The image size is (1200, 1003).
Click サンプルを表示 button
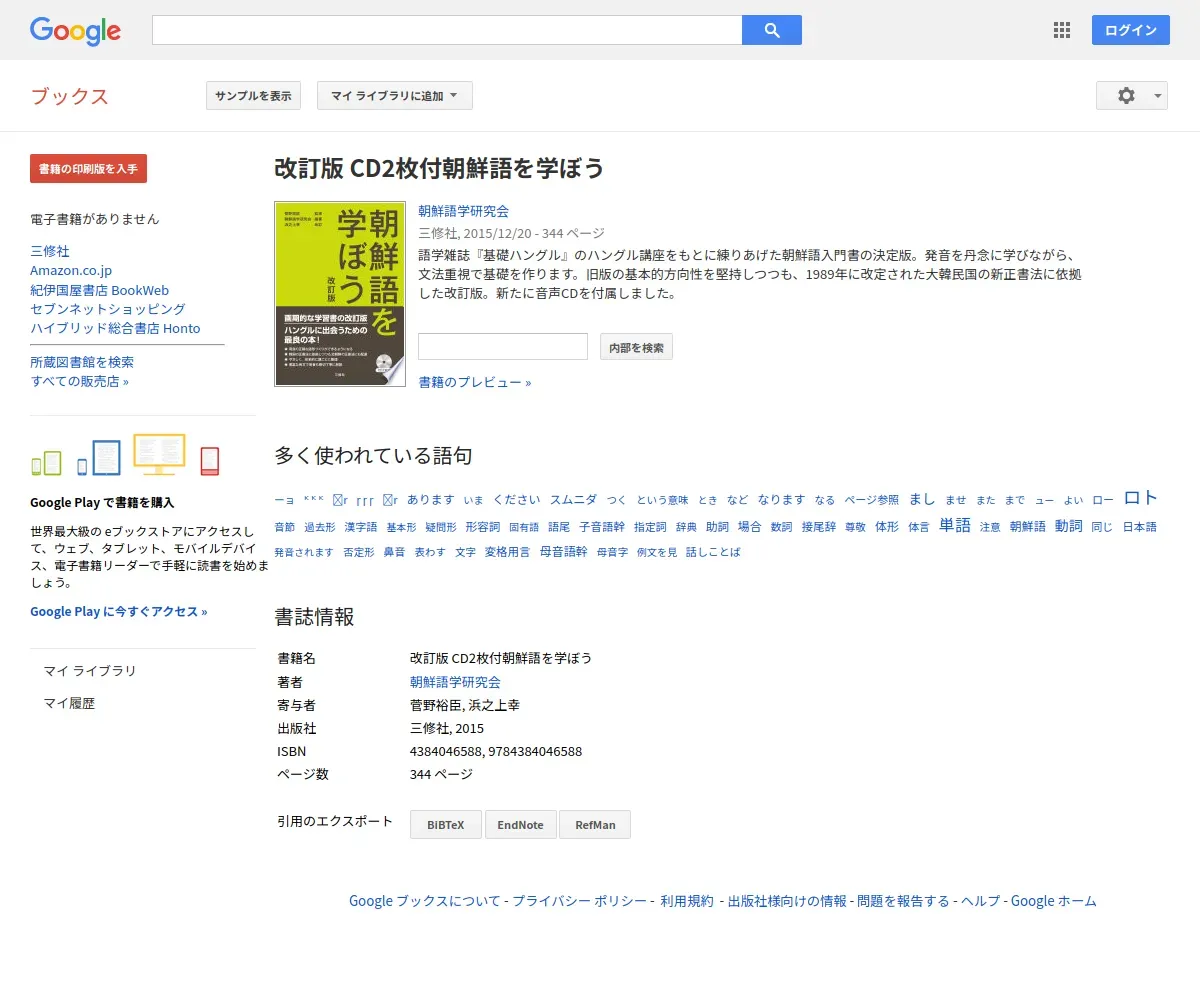coord(253,96)
